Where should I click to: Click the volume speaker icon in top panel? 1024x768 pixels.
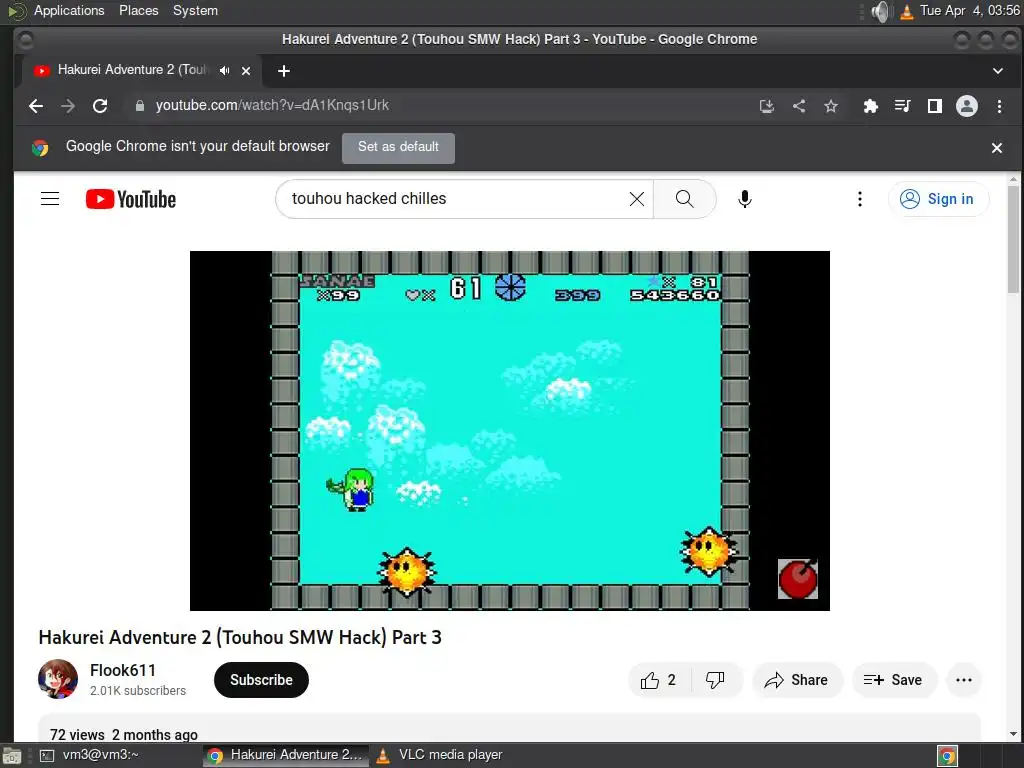pyautogui.click(x=880, y=10)
